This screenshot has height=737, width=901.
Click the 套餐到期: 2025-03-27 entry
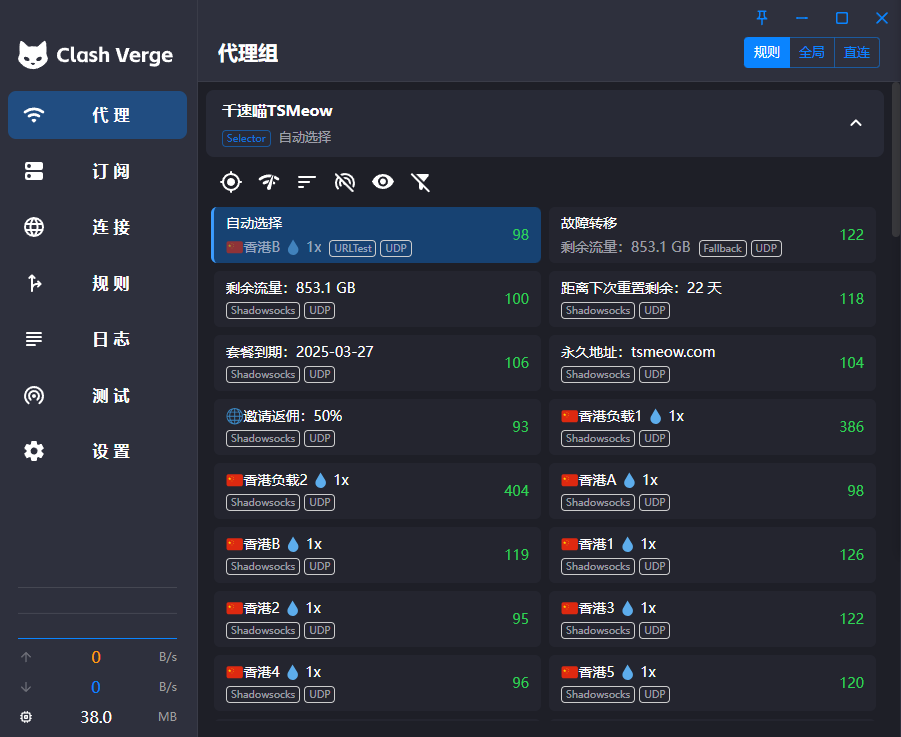(377, 363)
